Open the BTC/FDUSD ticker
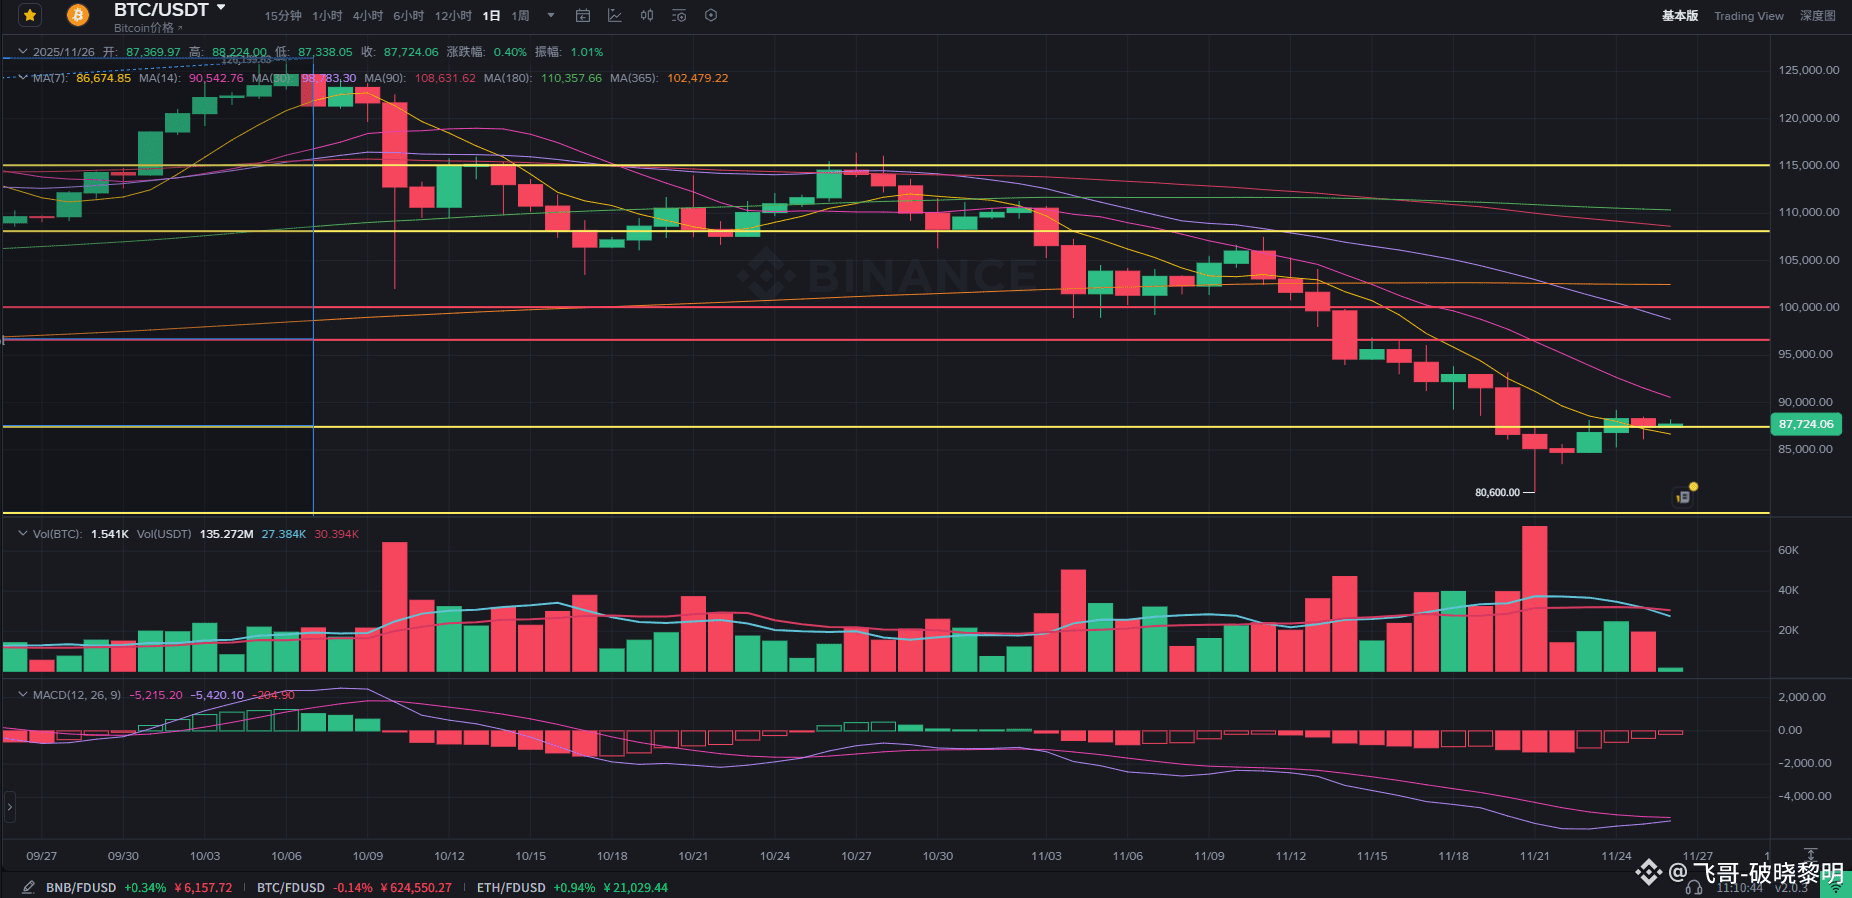The image size is (1852, 898). 354,888
